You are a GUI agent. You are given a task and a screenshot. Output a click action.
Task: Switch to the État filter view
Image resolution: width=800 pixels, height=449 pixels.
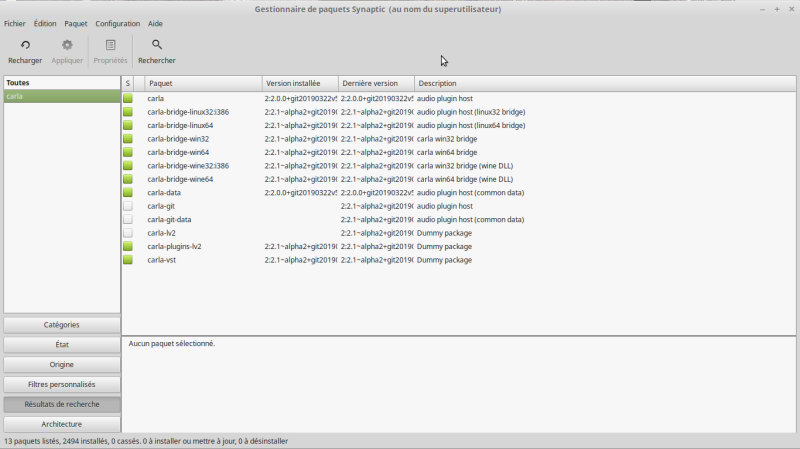pyautogui.click(x=62, y=345)
